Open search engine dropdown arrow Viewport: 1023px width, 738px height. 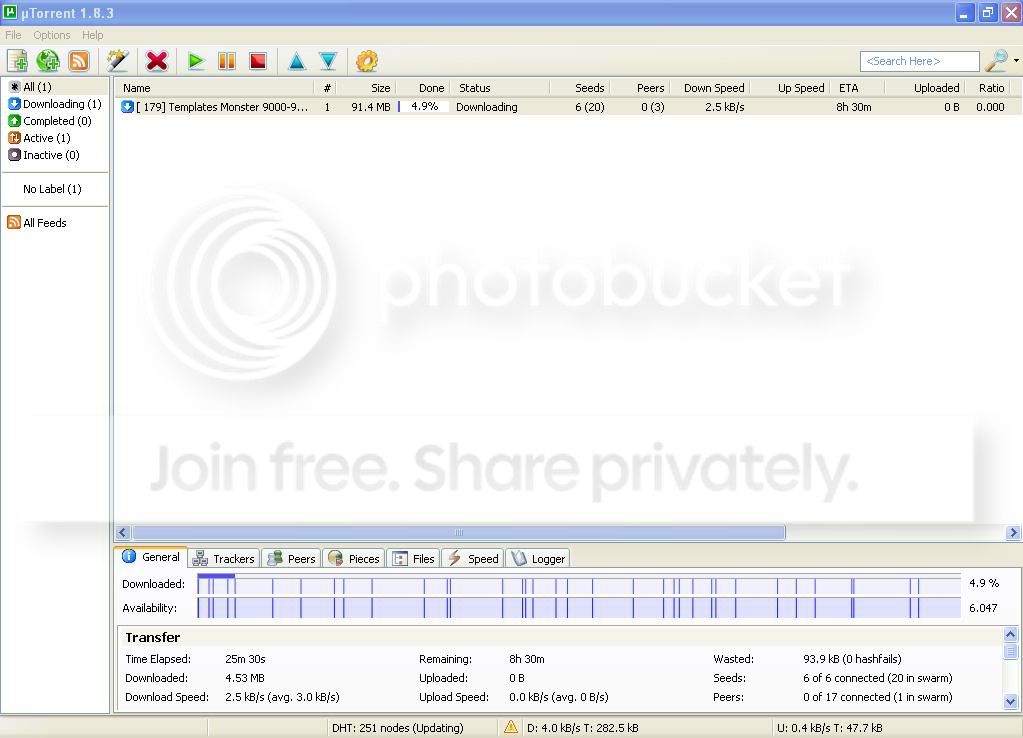pos(1016,61)
